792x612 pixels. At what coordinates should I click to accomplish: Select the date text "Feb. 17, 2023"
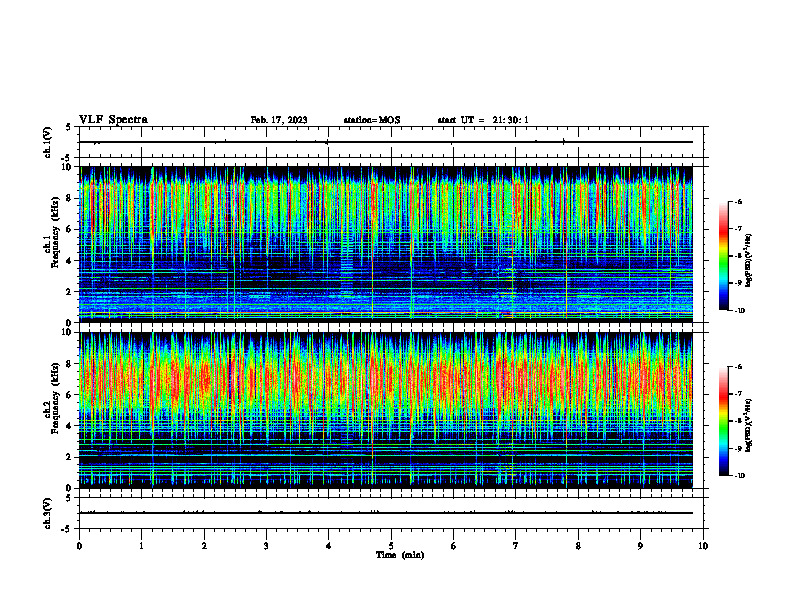(x=279, y=120)
